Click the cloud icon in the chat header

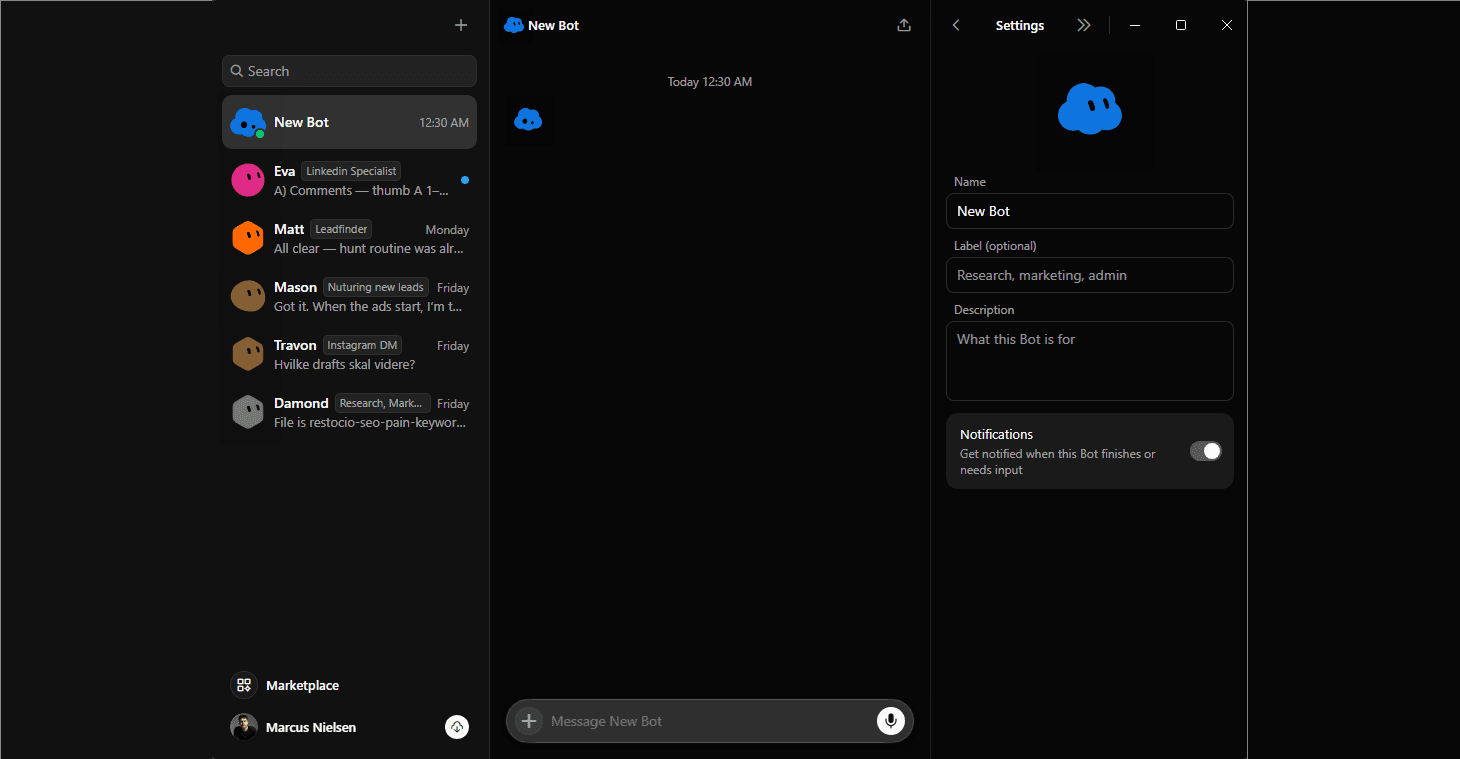click(x=514, y=25)
